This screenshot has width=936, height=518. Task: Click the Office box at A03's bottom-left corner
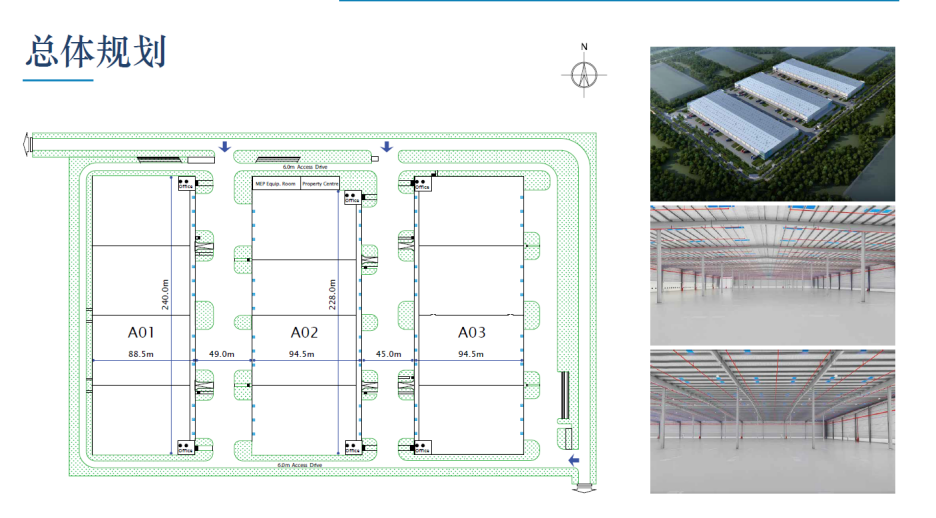422,448
